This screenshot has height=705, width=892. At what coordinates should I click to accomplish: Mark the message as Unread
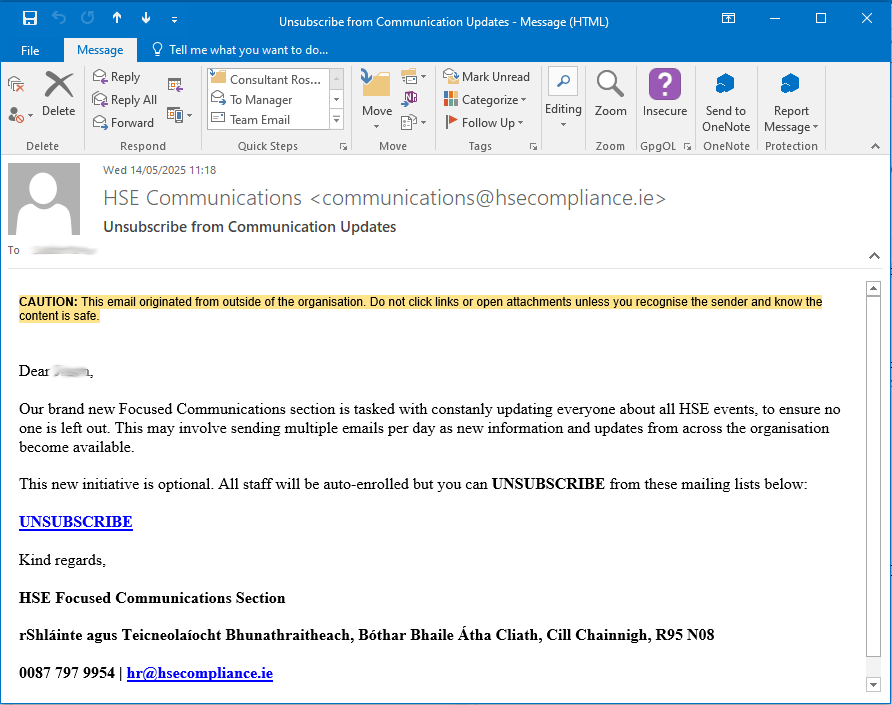pyautogui.click(x=486, y=76)
